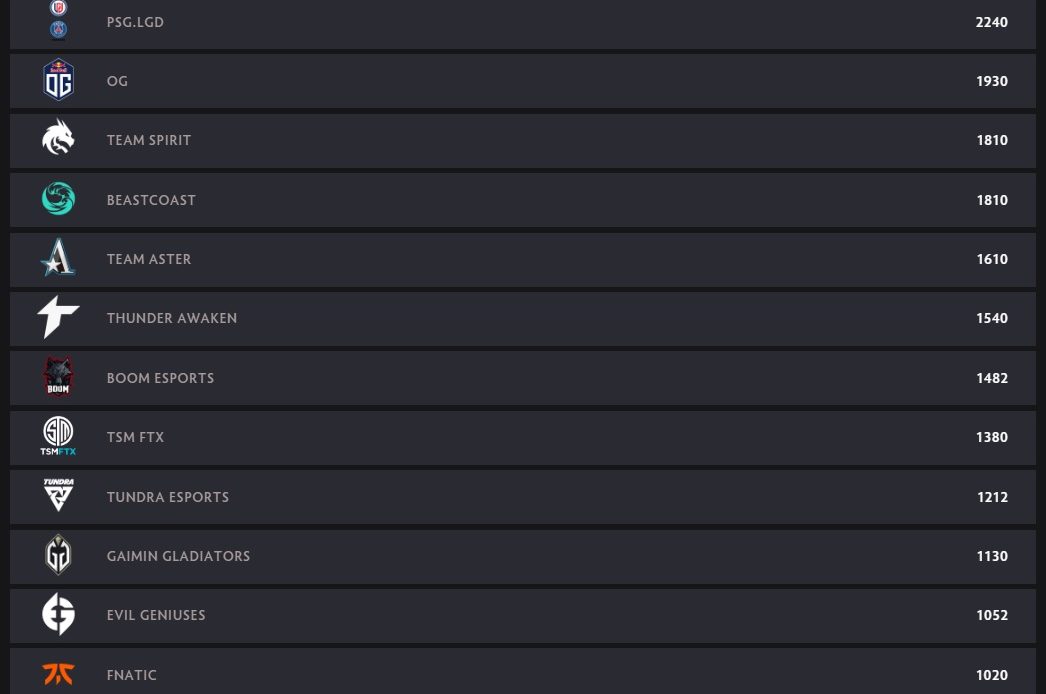Open the BEASTCOAST team link
The height and width of the screenshot is (694, 1046).
pos(151,200)
